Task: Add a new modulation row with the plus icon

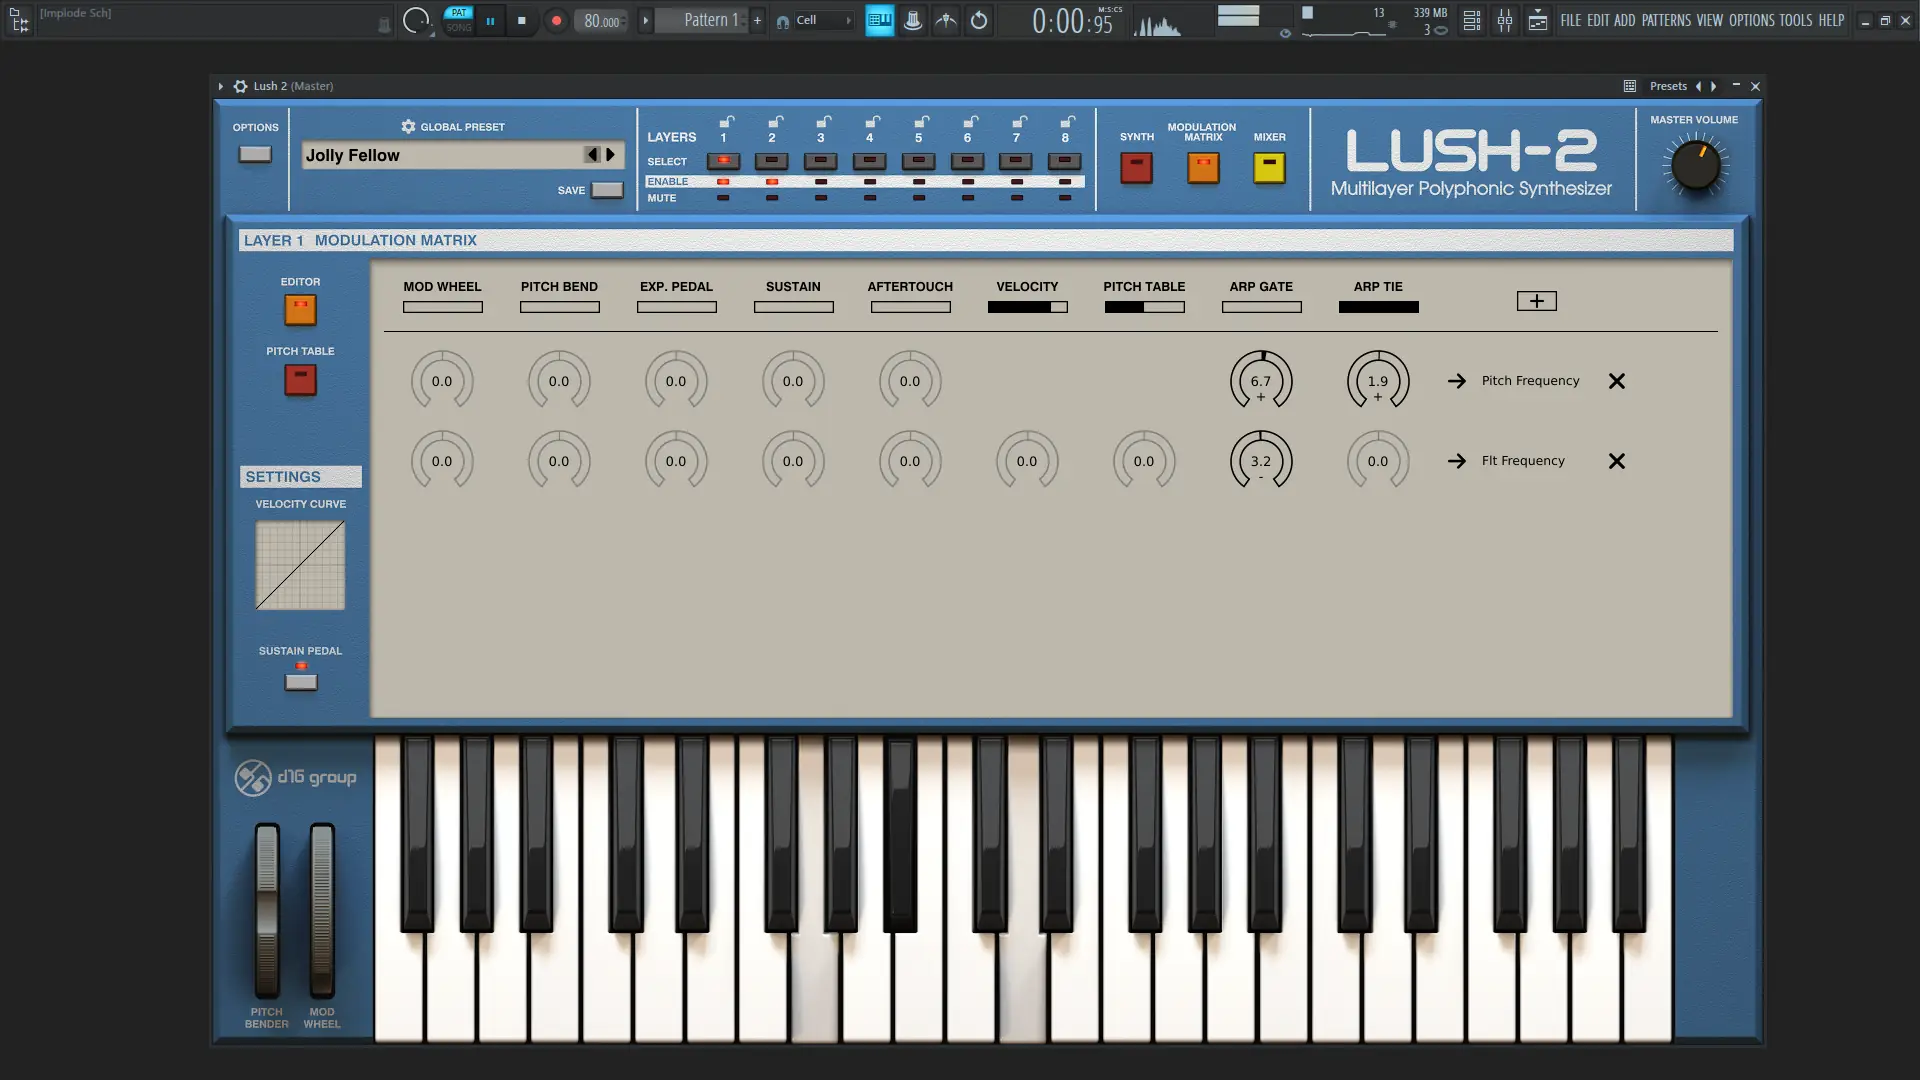Action: 1536,301
